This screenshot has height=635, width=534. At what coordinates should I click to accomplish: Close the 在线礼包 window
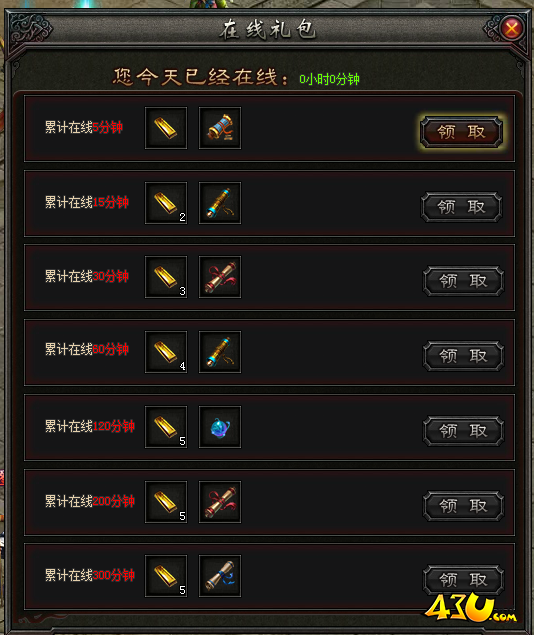[x=512, y=28]
